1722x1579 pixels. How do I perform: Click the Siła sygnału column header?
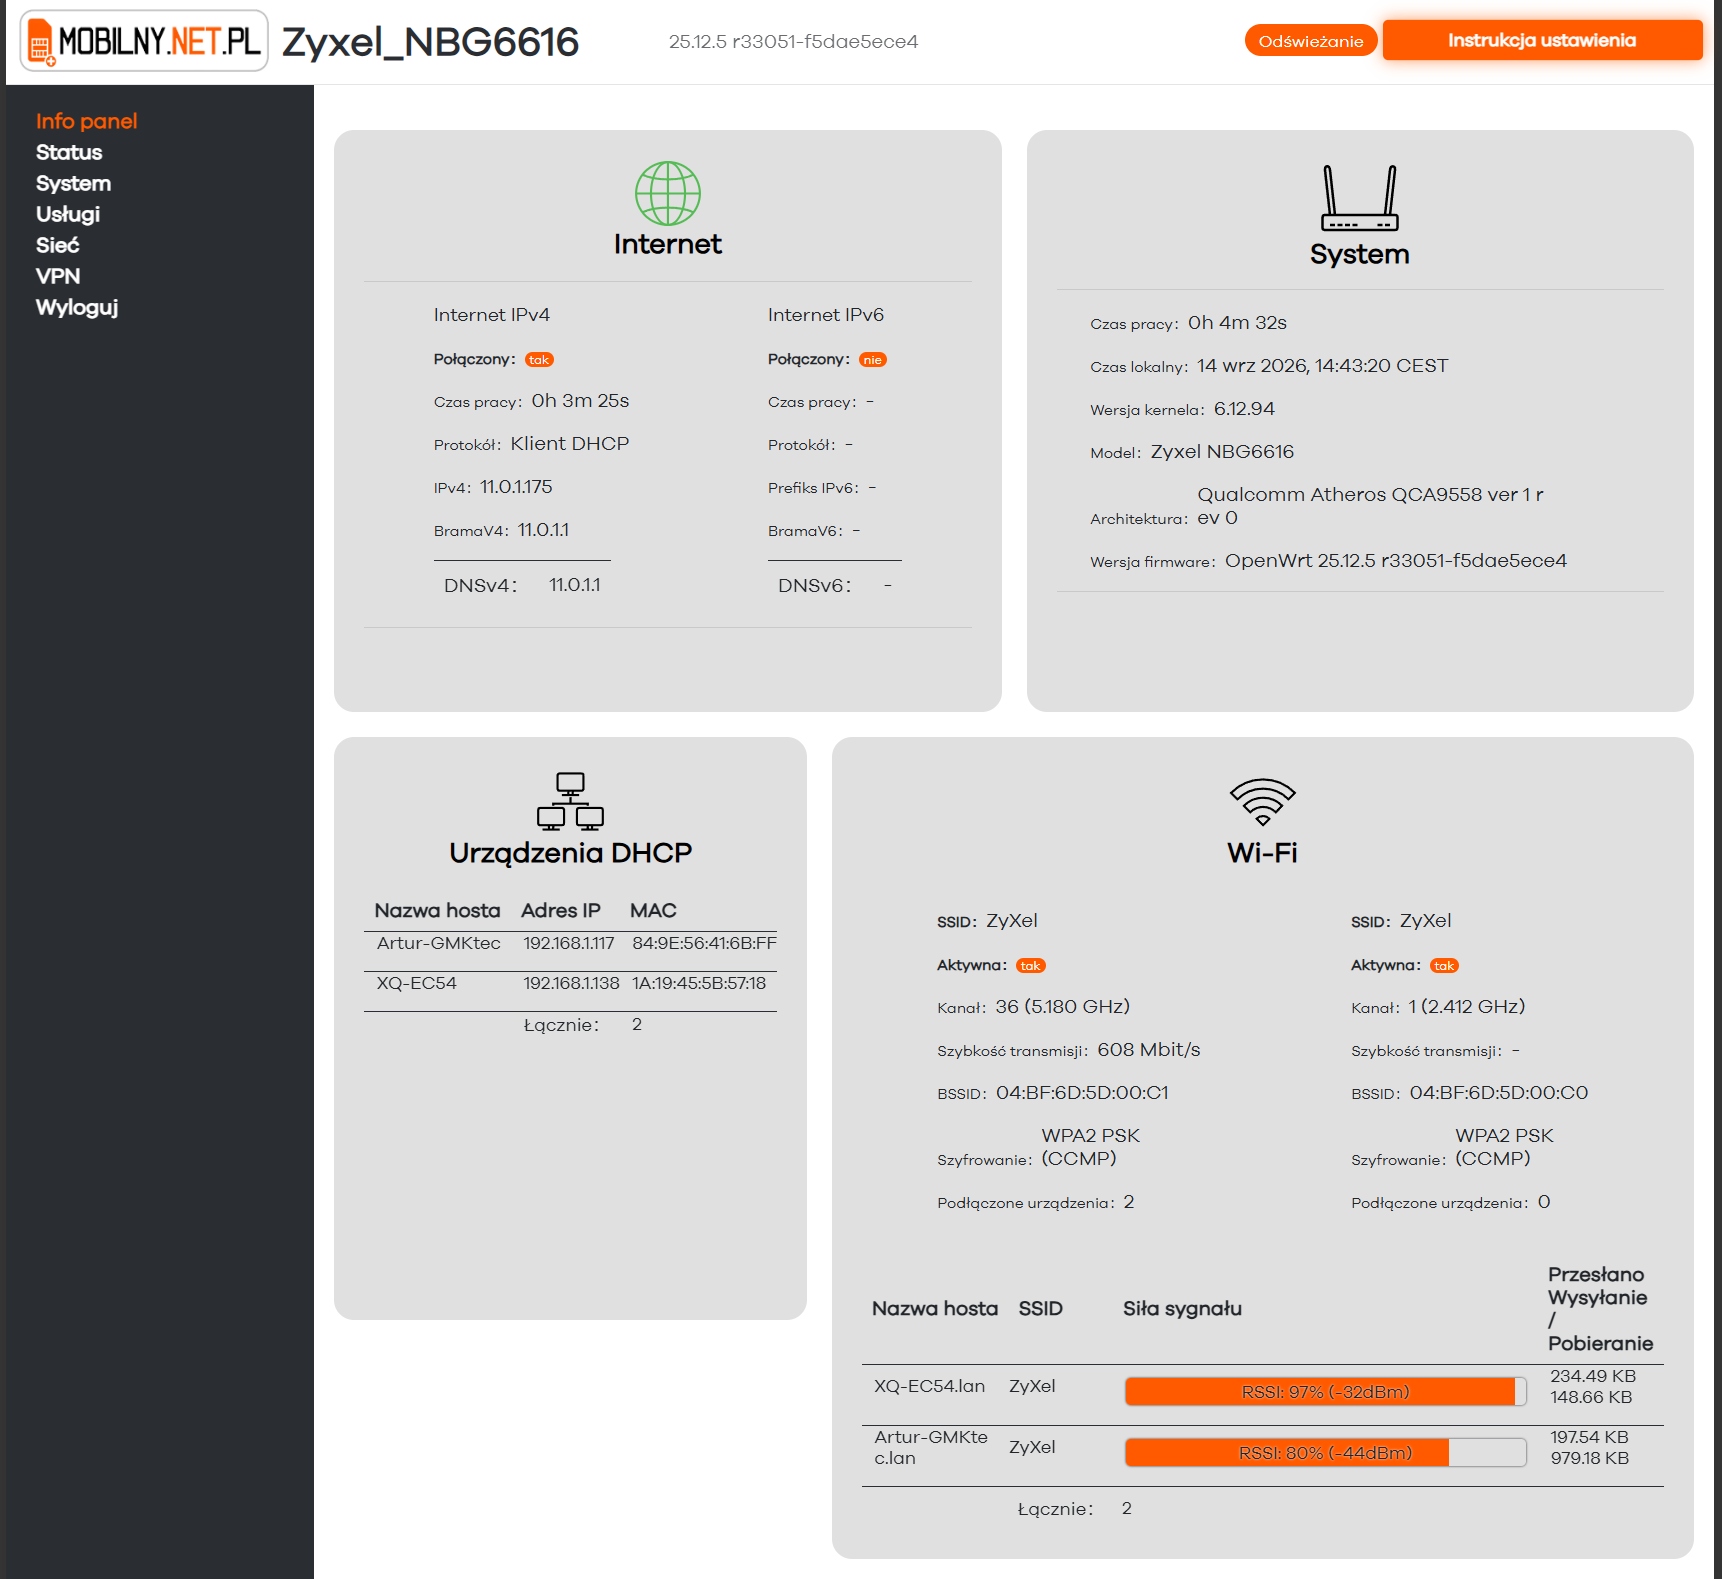point(1182,1309)
